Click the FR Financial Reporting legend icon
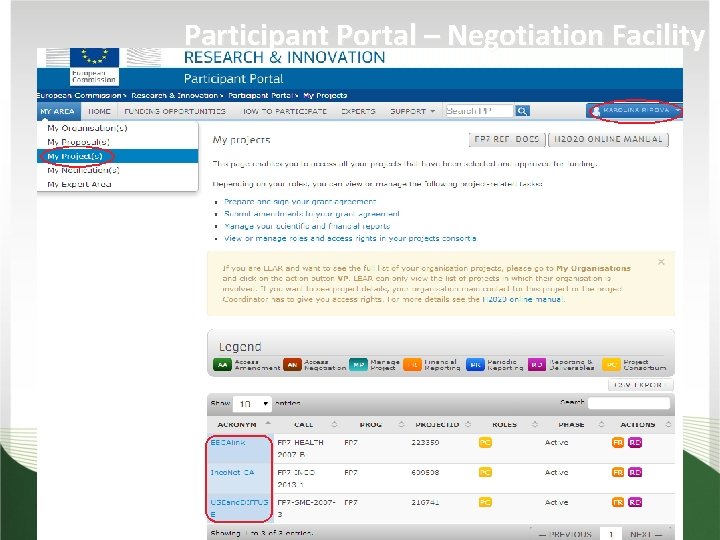This screenshot has width=720, height=540. coord(412,365)
